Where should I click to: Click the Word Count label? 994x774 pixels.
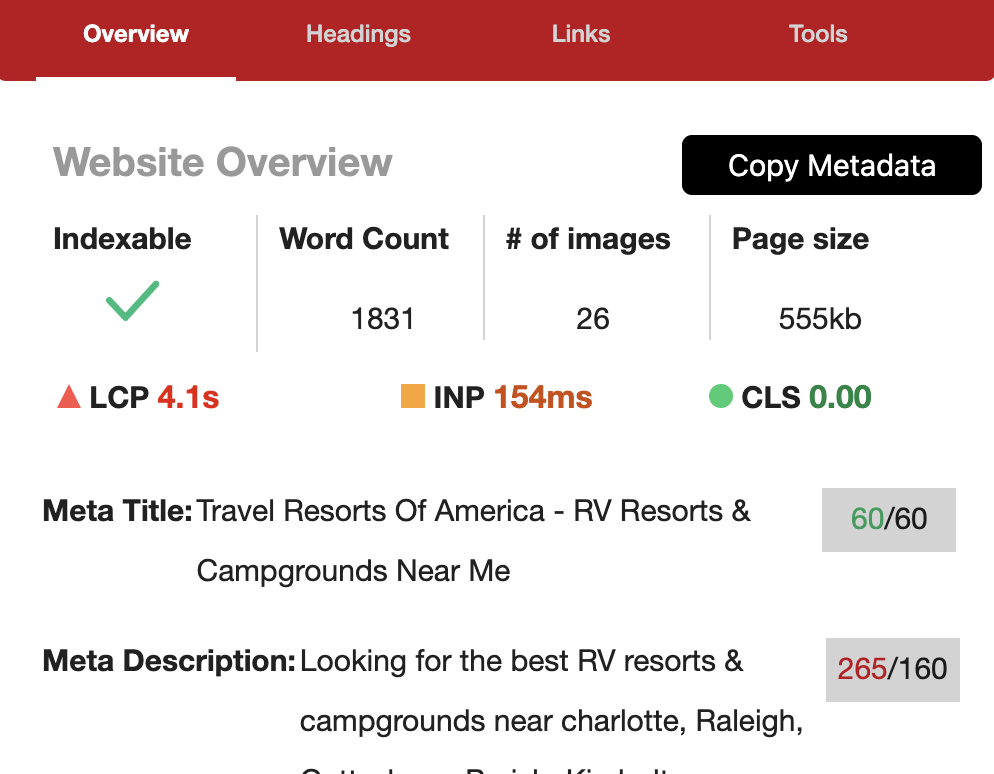[x=364, y=239]
